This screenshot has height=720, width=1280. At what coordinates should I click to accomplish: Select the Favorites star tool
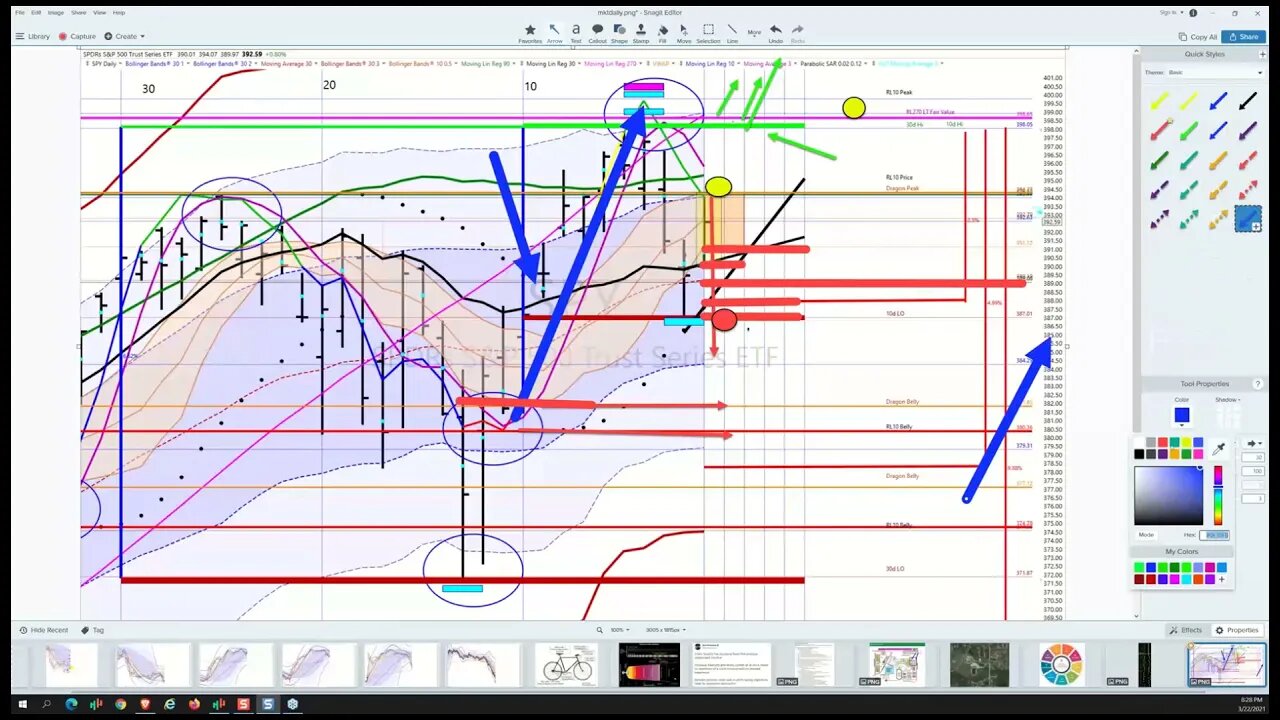530,34
